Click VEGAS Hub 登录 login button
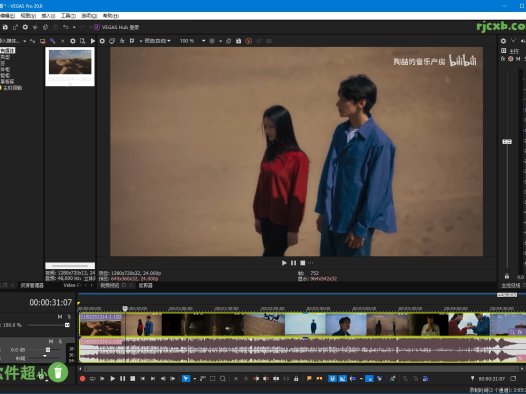 117,27
